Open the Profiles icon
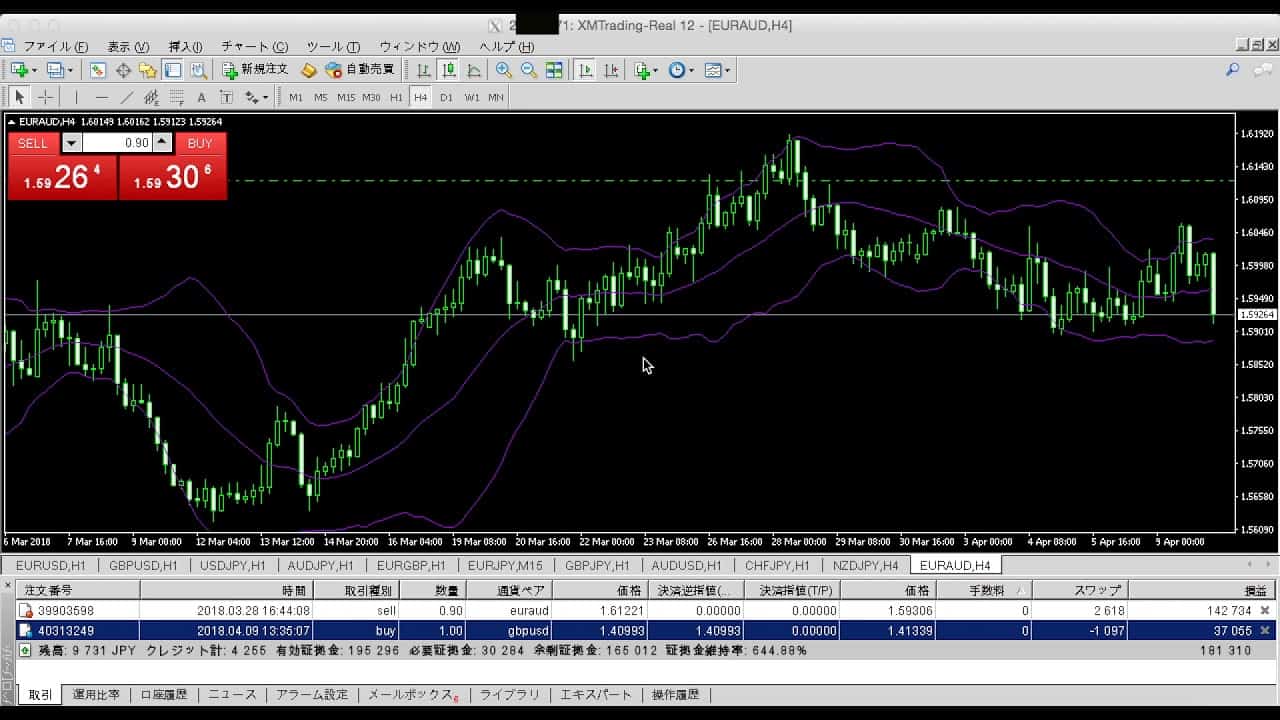Screen dimensions: 1280x720 [54, 70]
